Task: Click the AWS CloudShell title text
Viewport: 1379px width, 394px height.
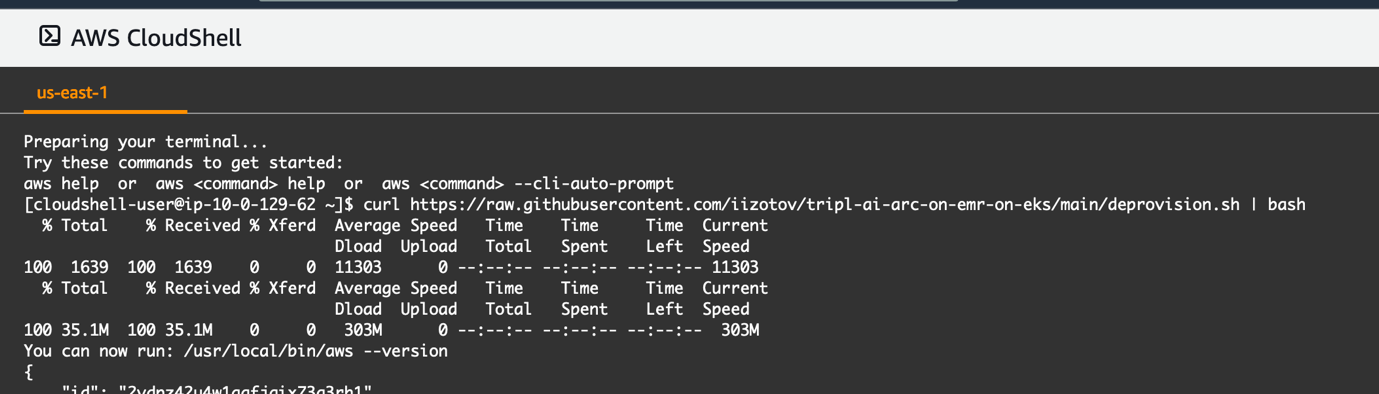Action: (156, 38)
